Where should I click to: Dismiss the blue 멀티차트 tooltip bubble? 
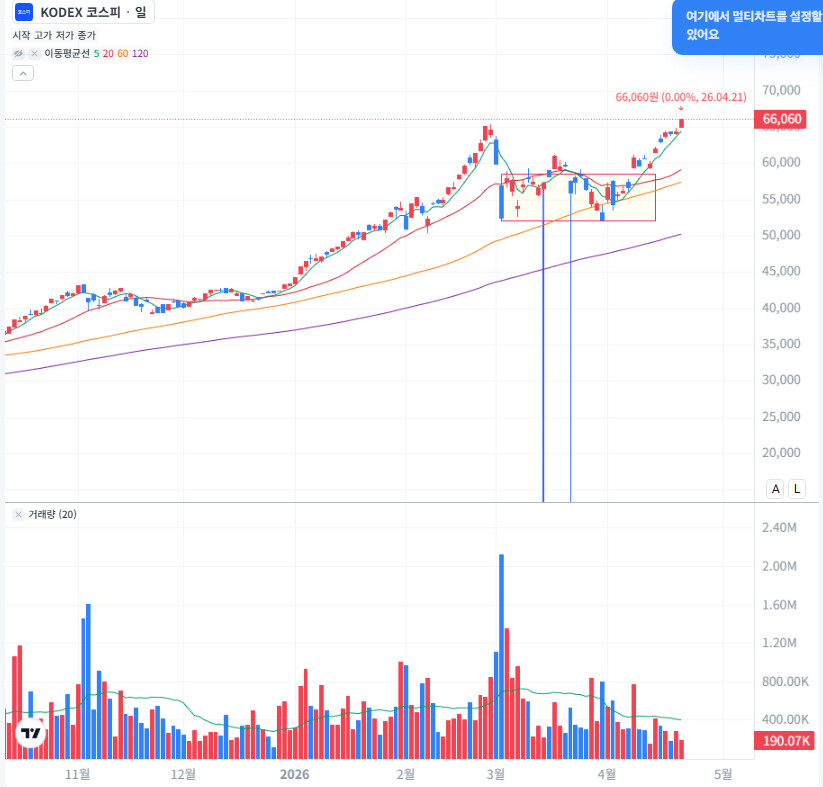[747, 26]
